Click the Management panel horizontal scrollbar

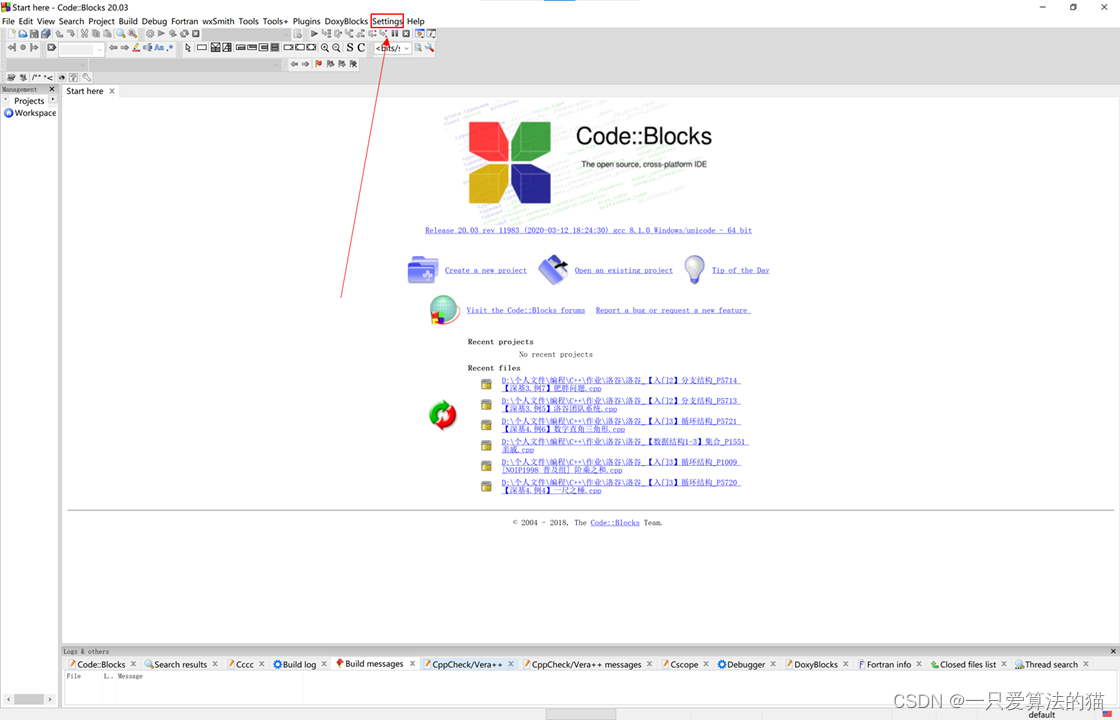tap(29, 699)
